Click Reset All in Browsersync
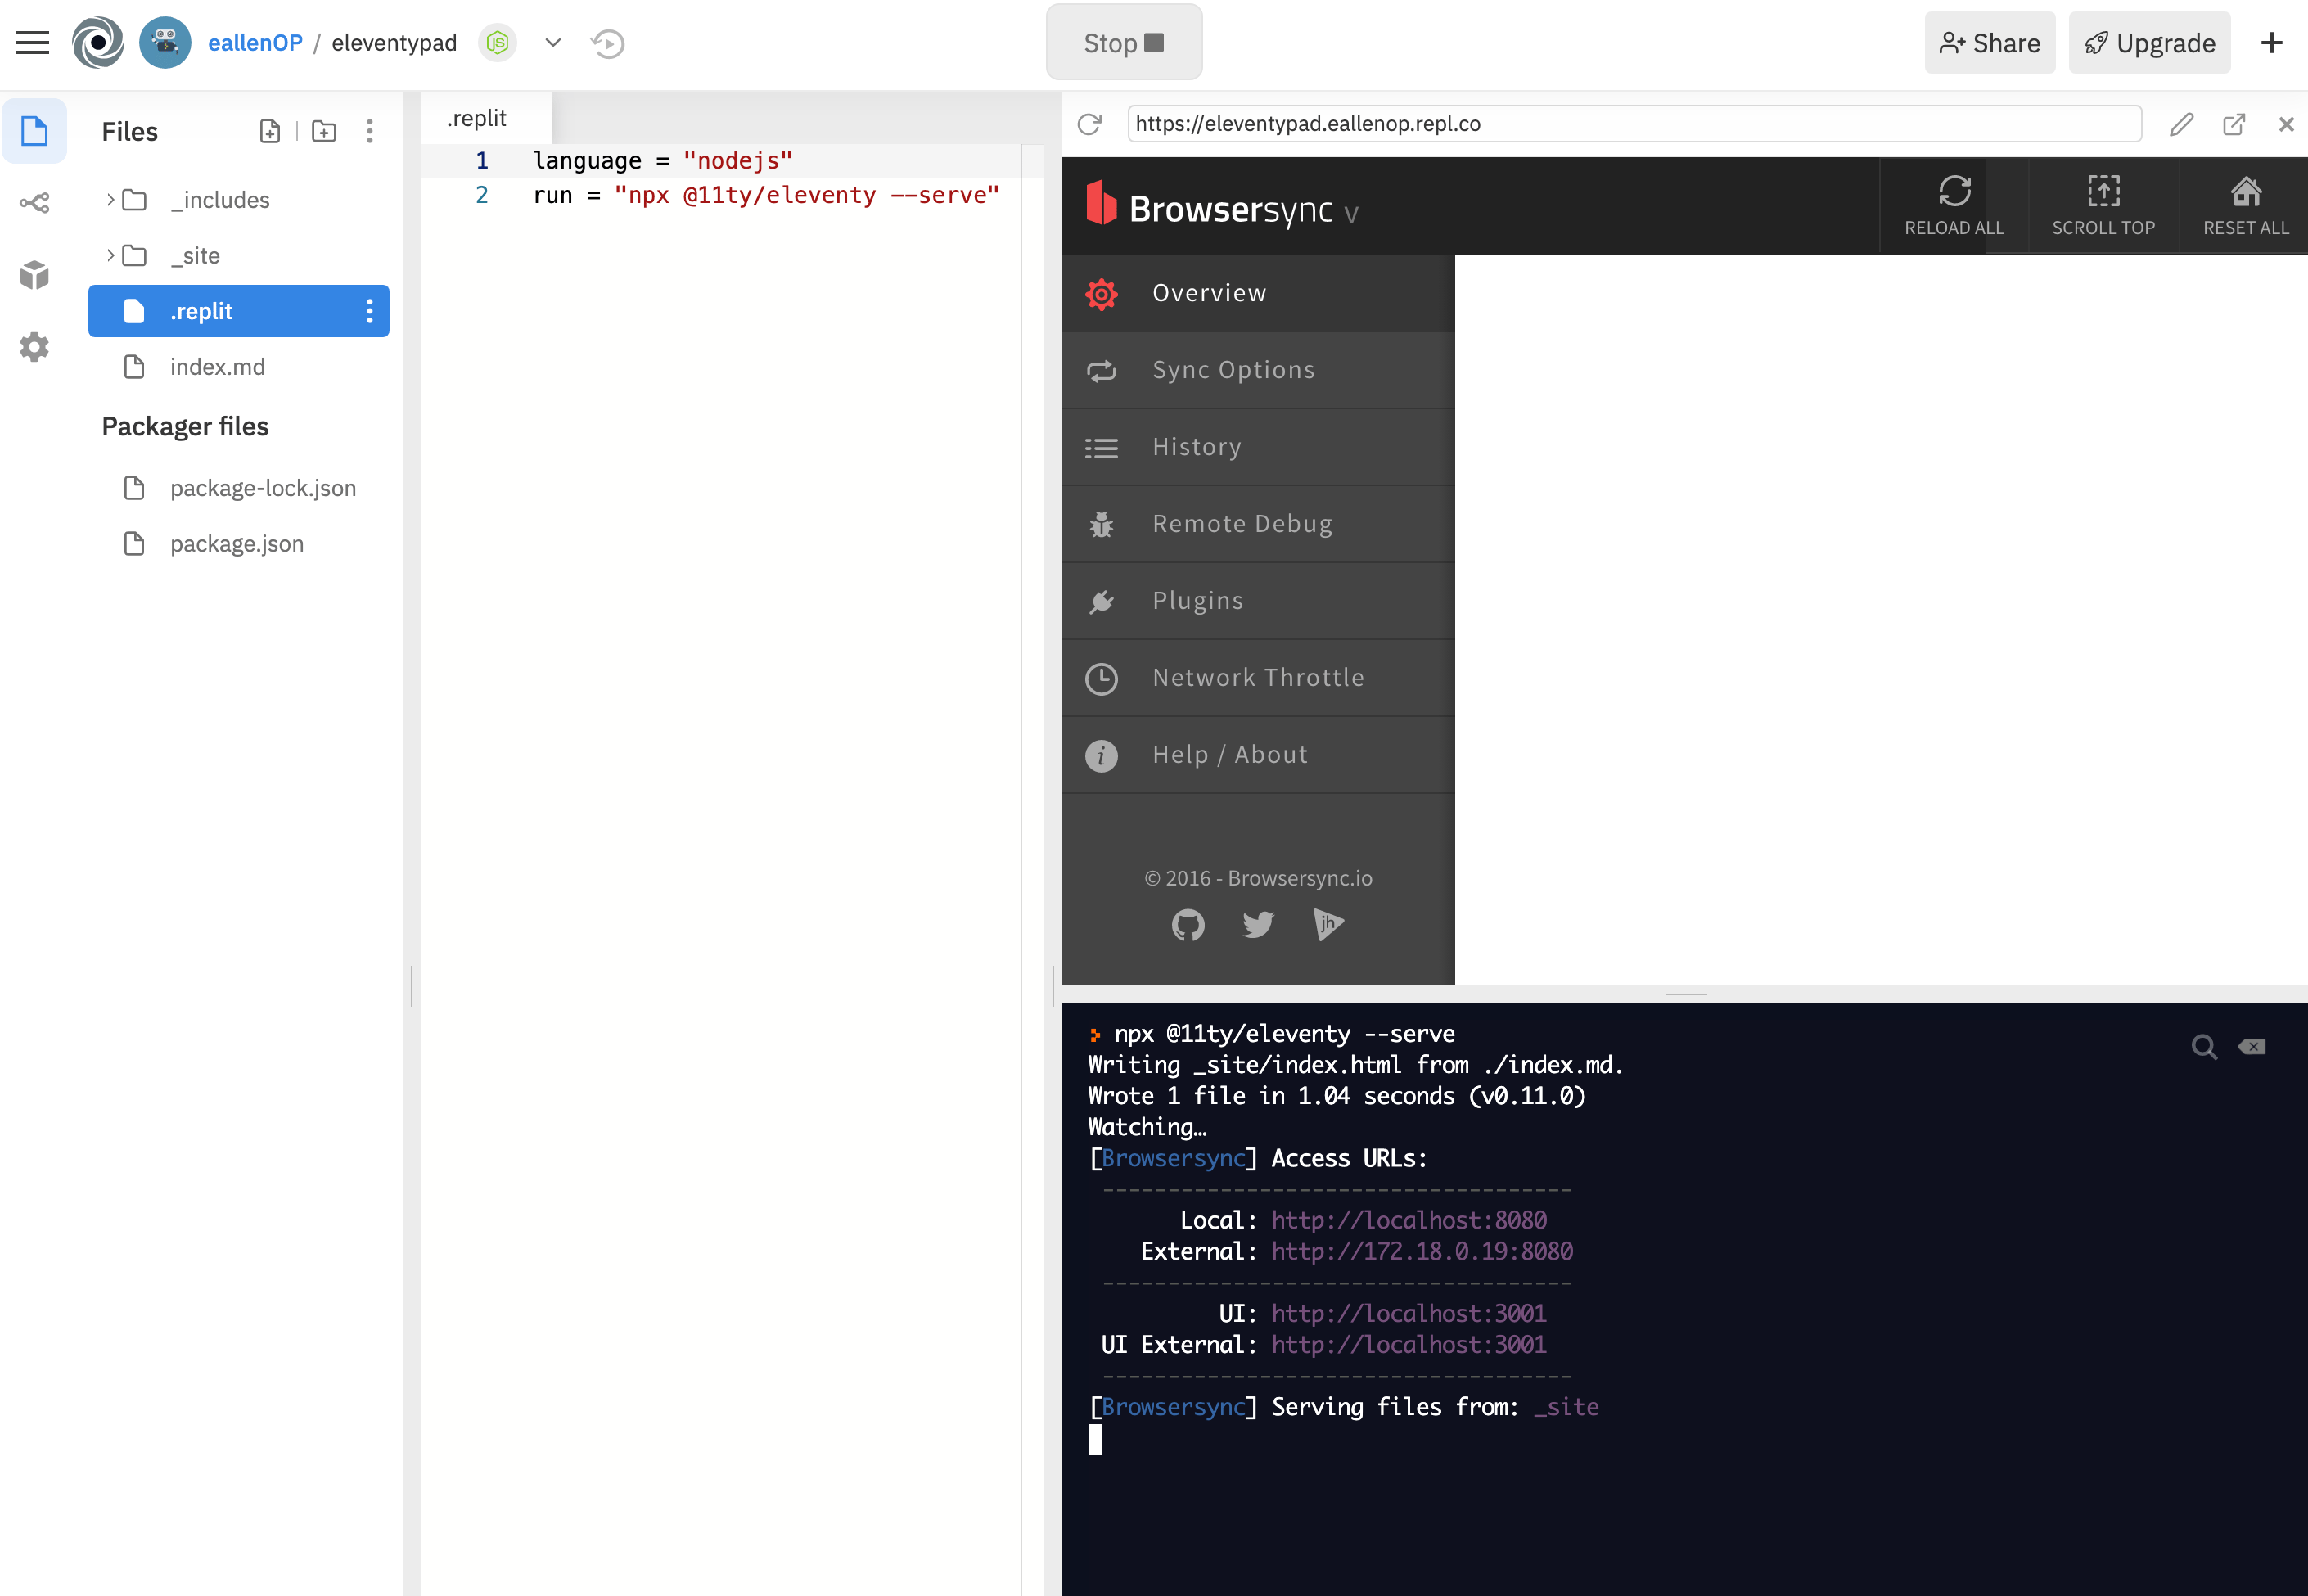 [2245, 206]
